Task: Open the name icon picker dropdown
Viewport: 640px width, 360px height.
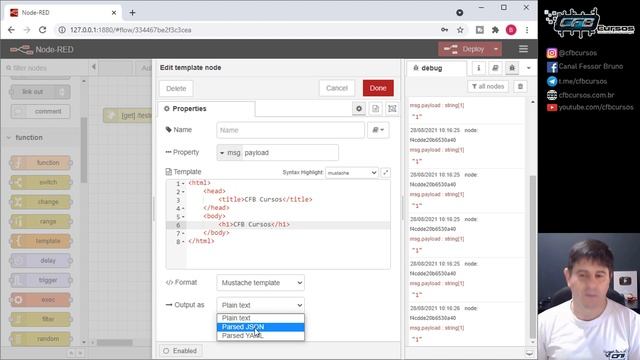Action: pos(378,130)
